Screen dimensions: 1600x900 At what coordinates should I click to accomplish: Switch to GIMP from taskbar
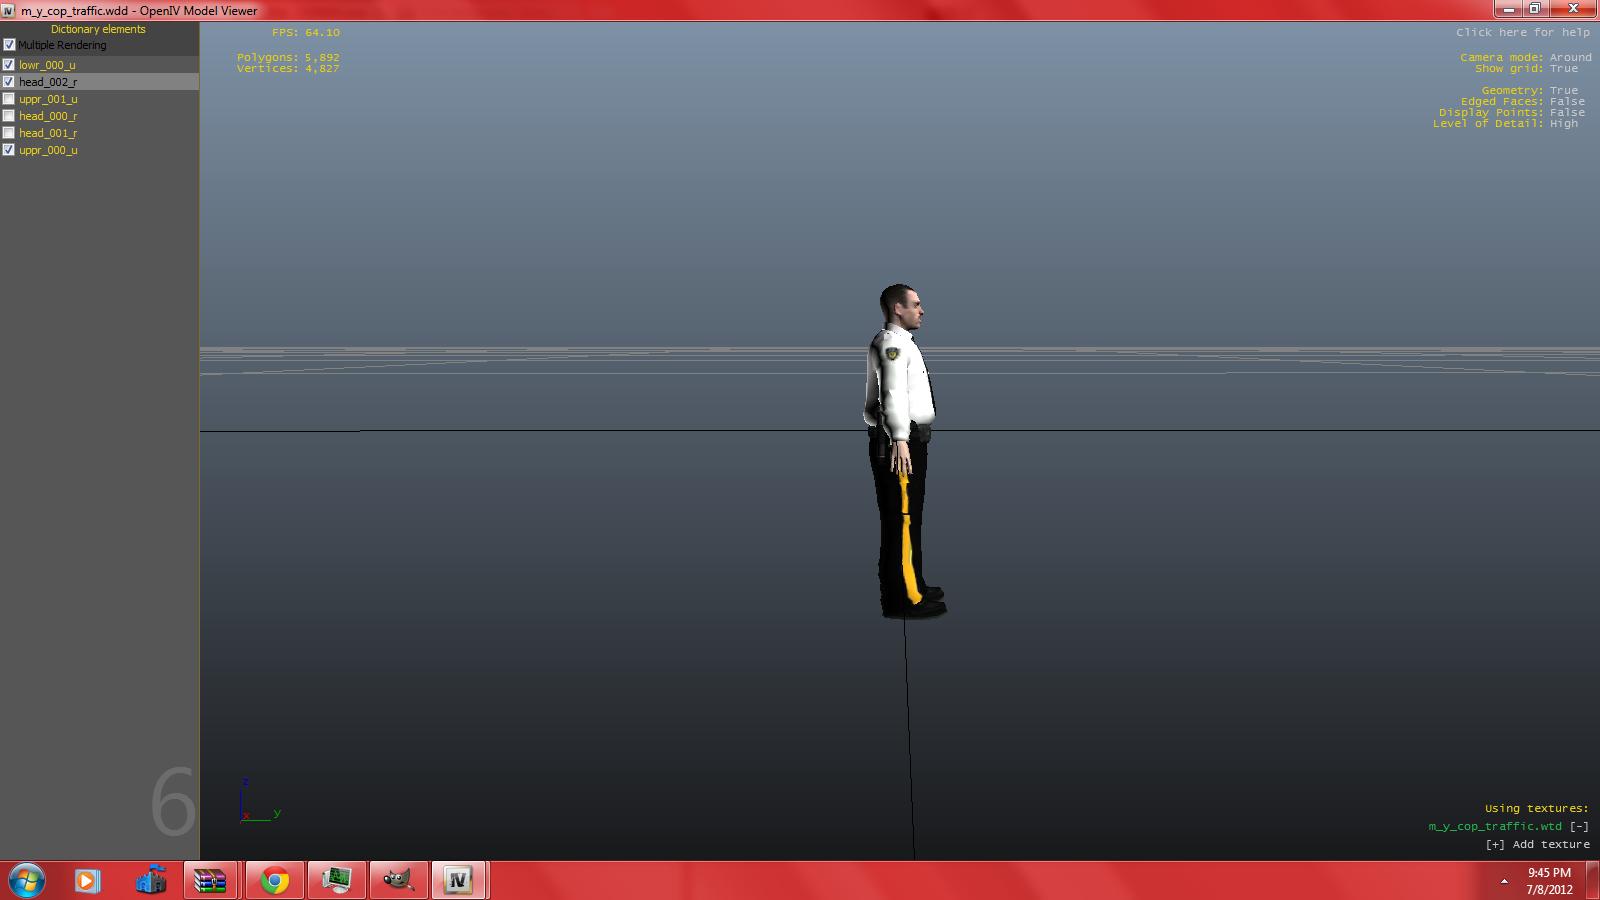399,881
